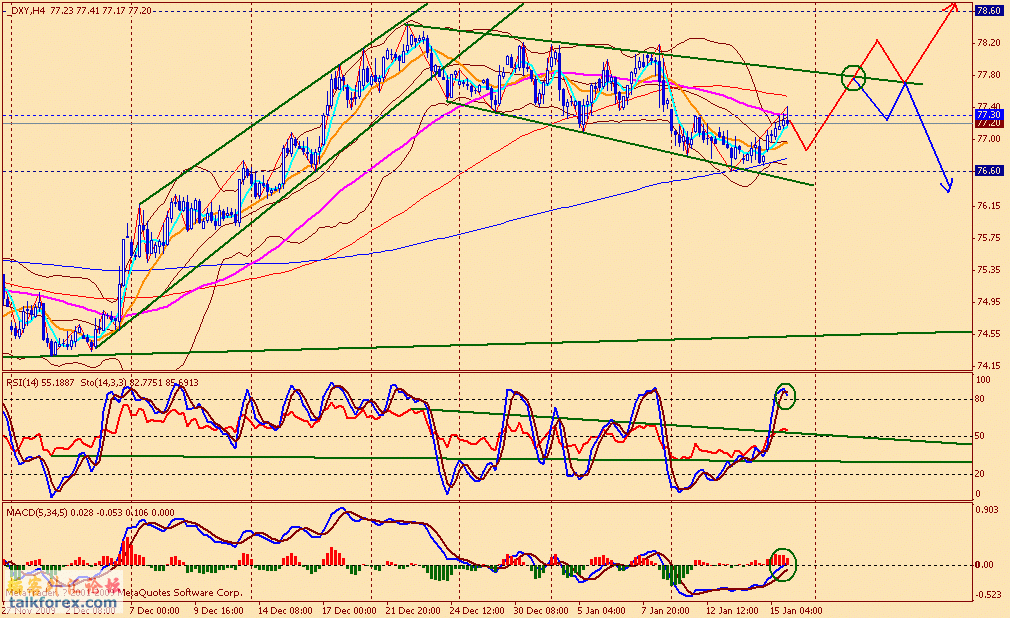Click the 78.20 value on the price axis
1010x618 pixels.
[x=988, y=43]
